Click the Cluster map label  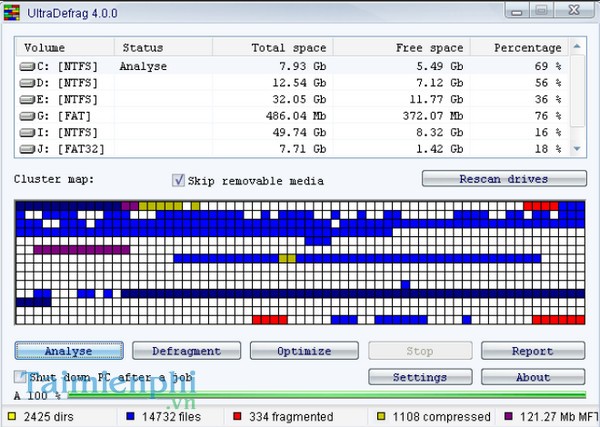(54, 179)
